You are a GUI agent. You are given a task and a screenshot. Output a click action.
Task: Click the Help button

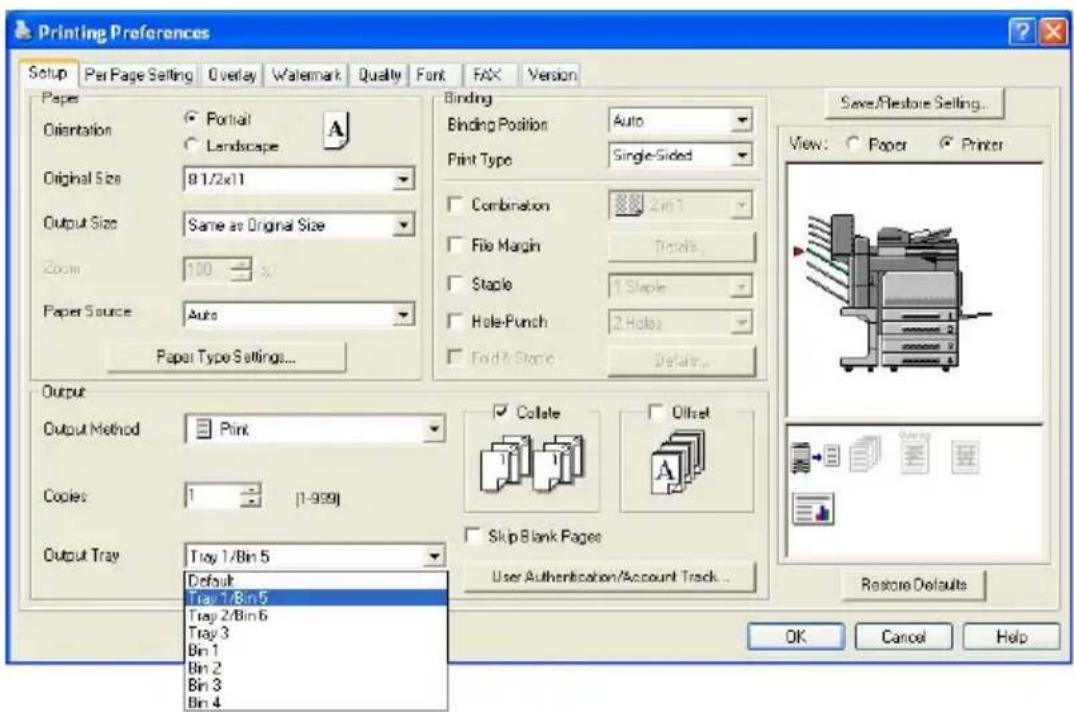tap(1012, 637)
